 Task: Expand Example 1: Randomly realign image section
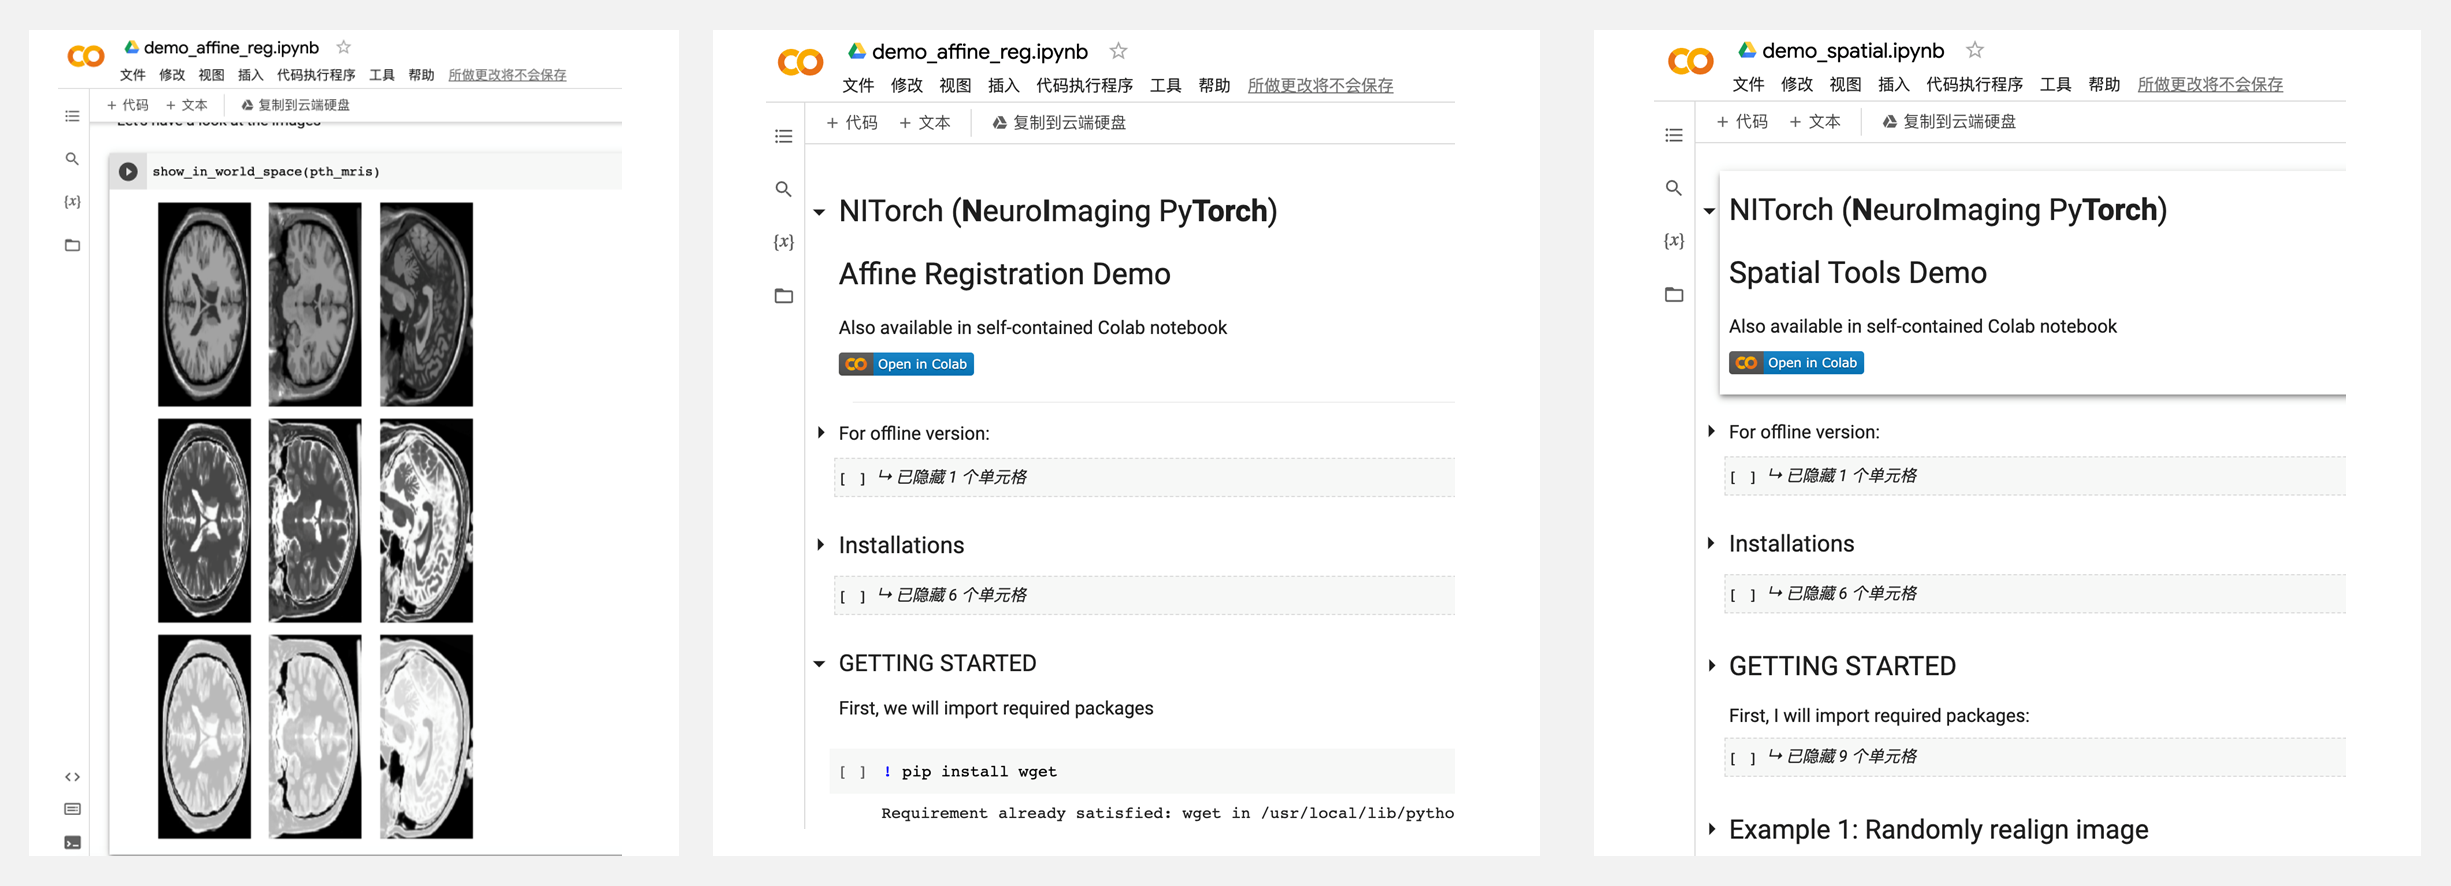pos(1711,830)
